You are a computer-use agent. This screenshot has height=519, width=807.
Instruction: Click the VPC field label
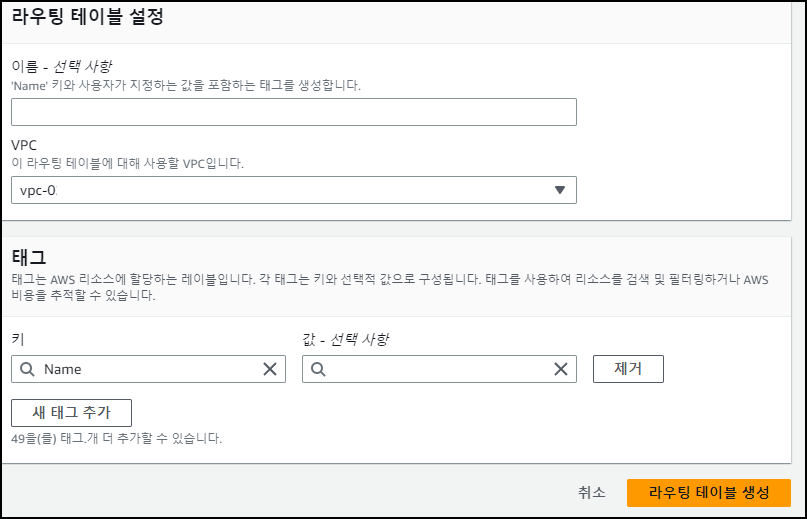[24, 145]
